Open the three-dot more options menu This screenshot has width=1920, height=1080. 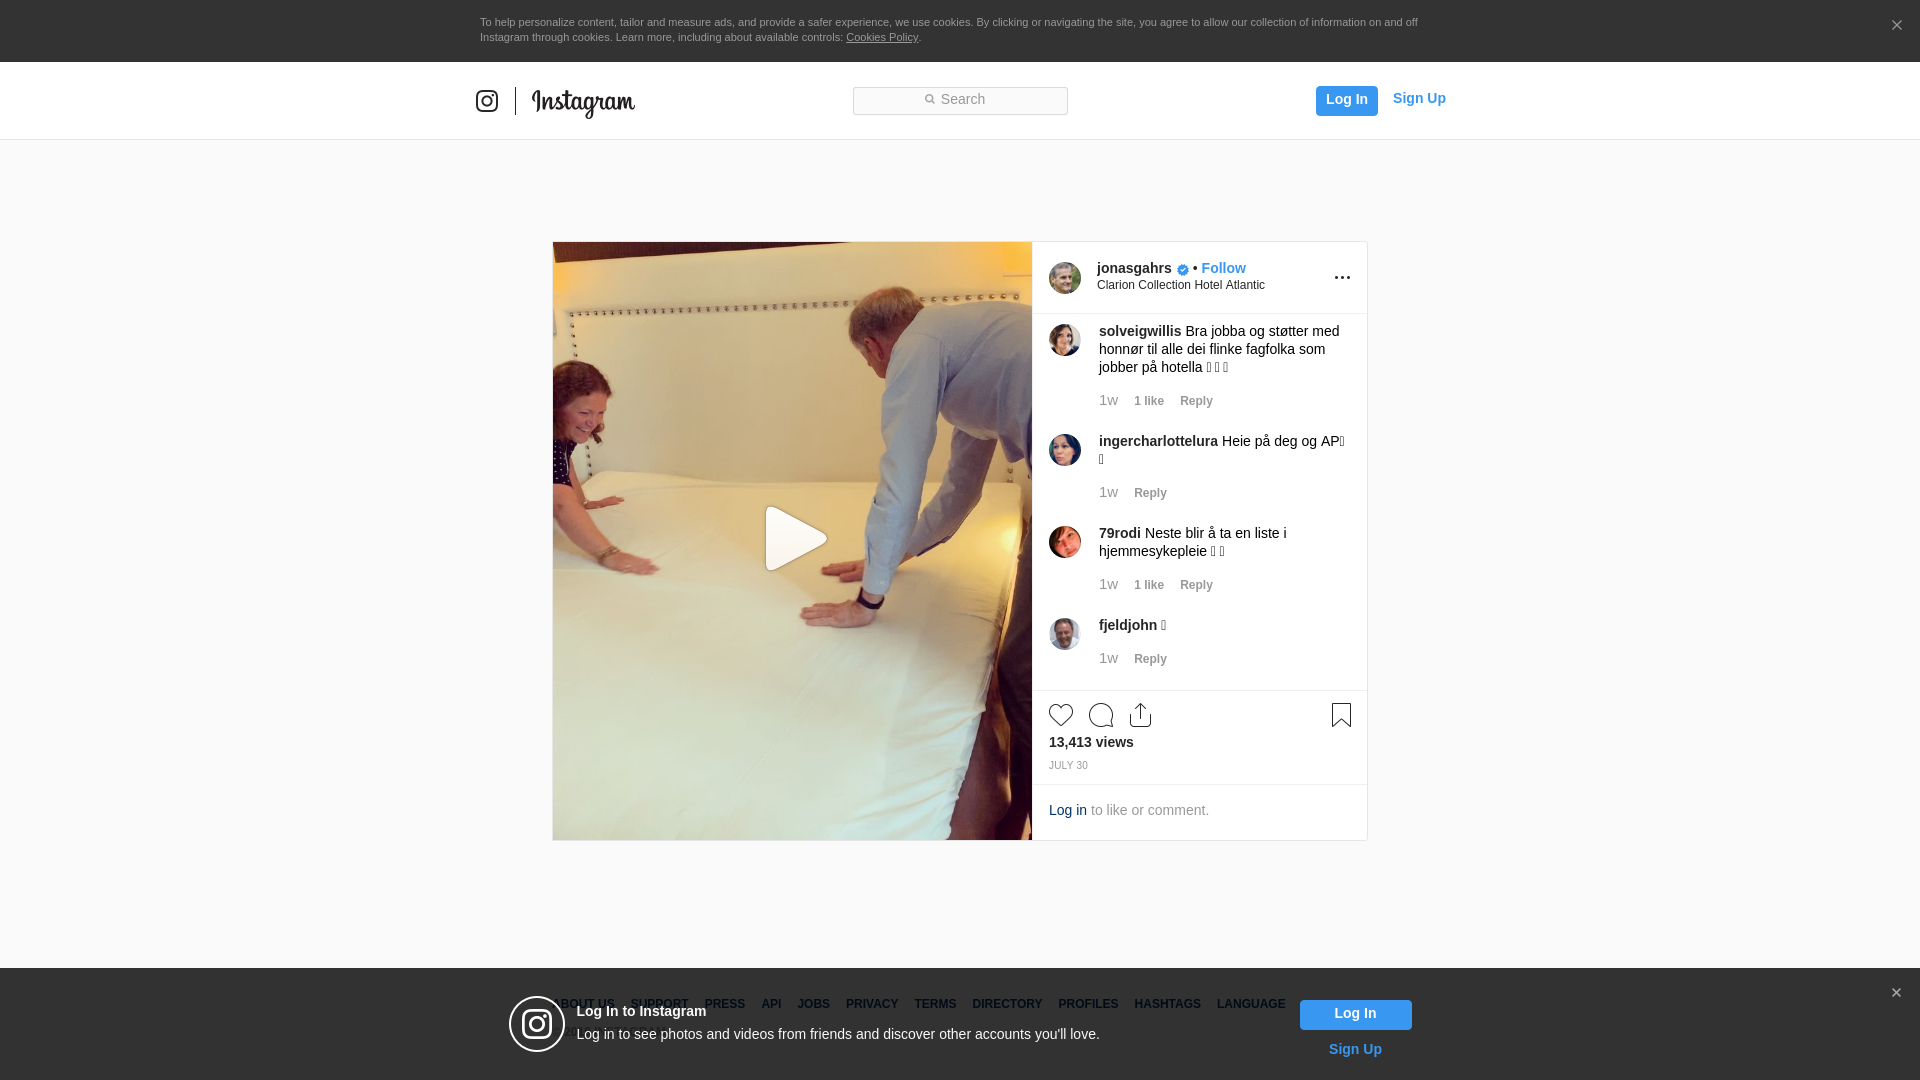pyautogui.click(x=1342, y=278)
